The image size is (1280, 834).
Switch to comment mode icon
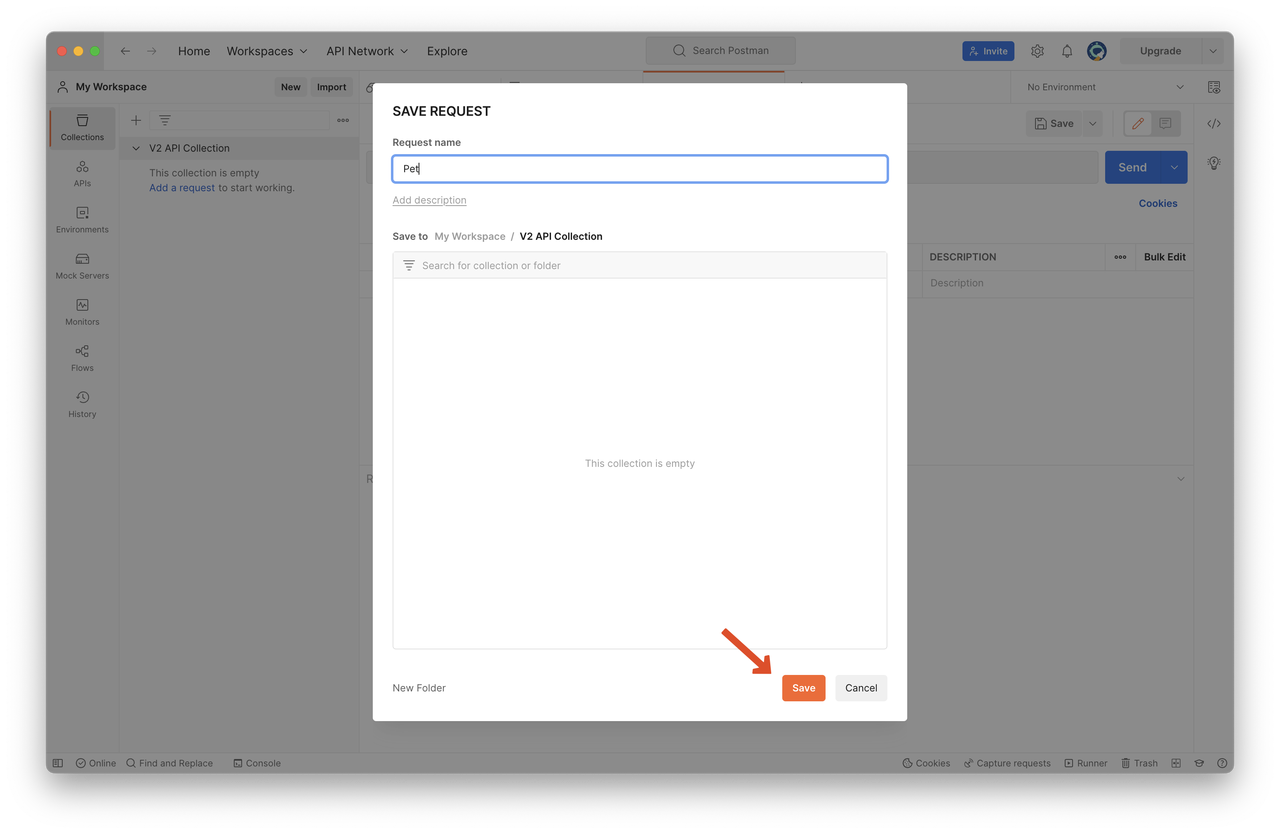pyautogui.click(x=1165, y=124)
